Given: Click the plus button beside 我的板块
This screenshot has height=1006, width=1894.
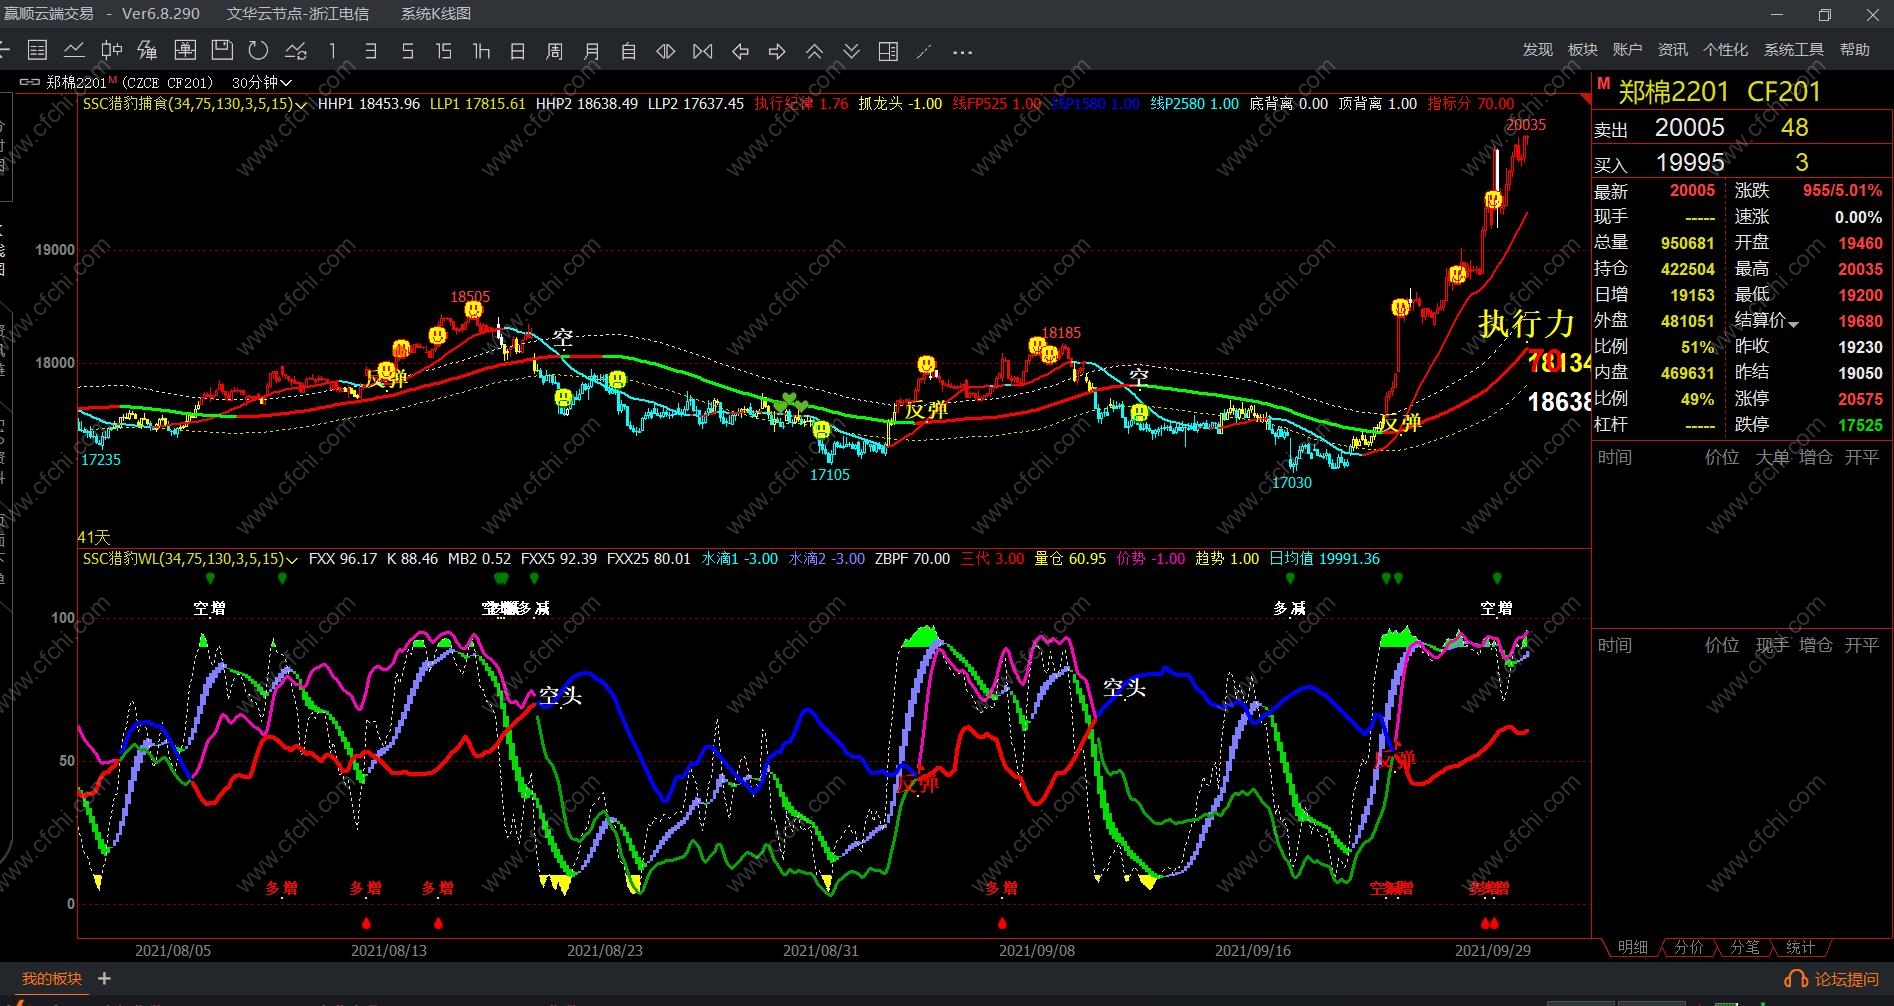Looking at the screenshot, I should pos(104,979).
